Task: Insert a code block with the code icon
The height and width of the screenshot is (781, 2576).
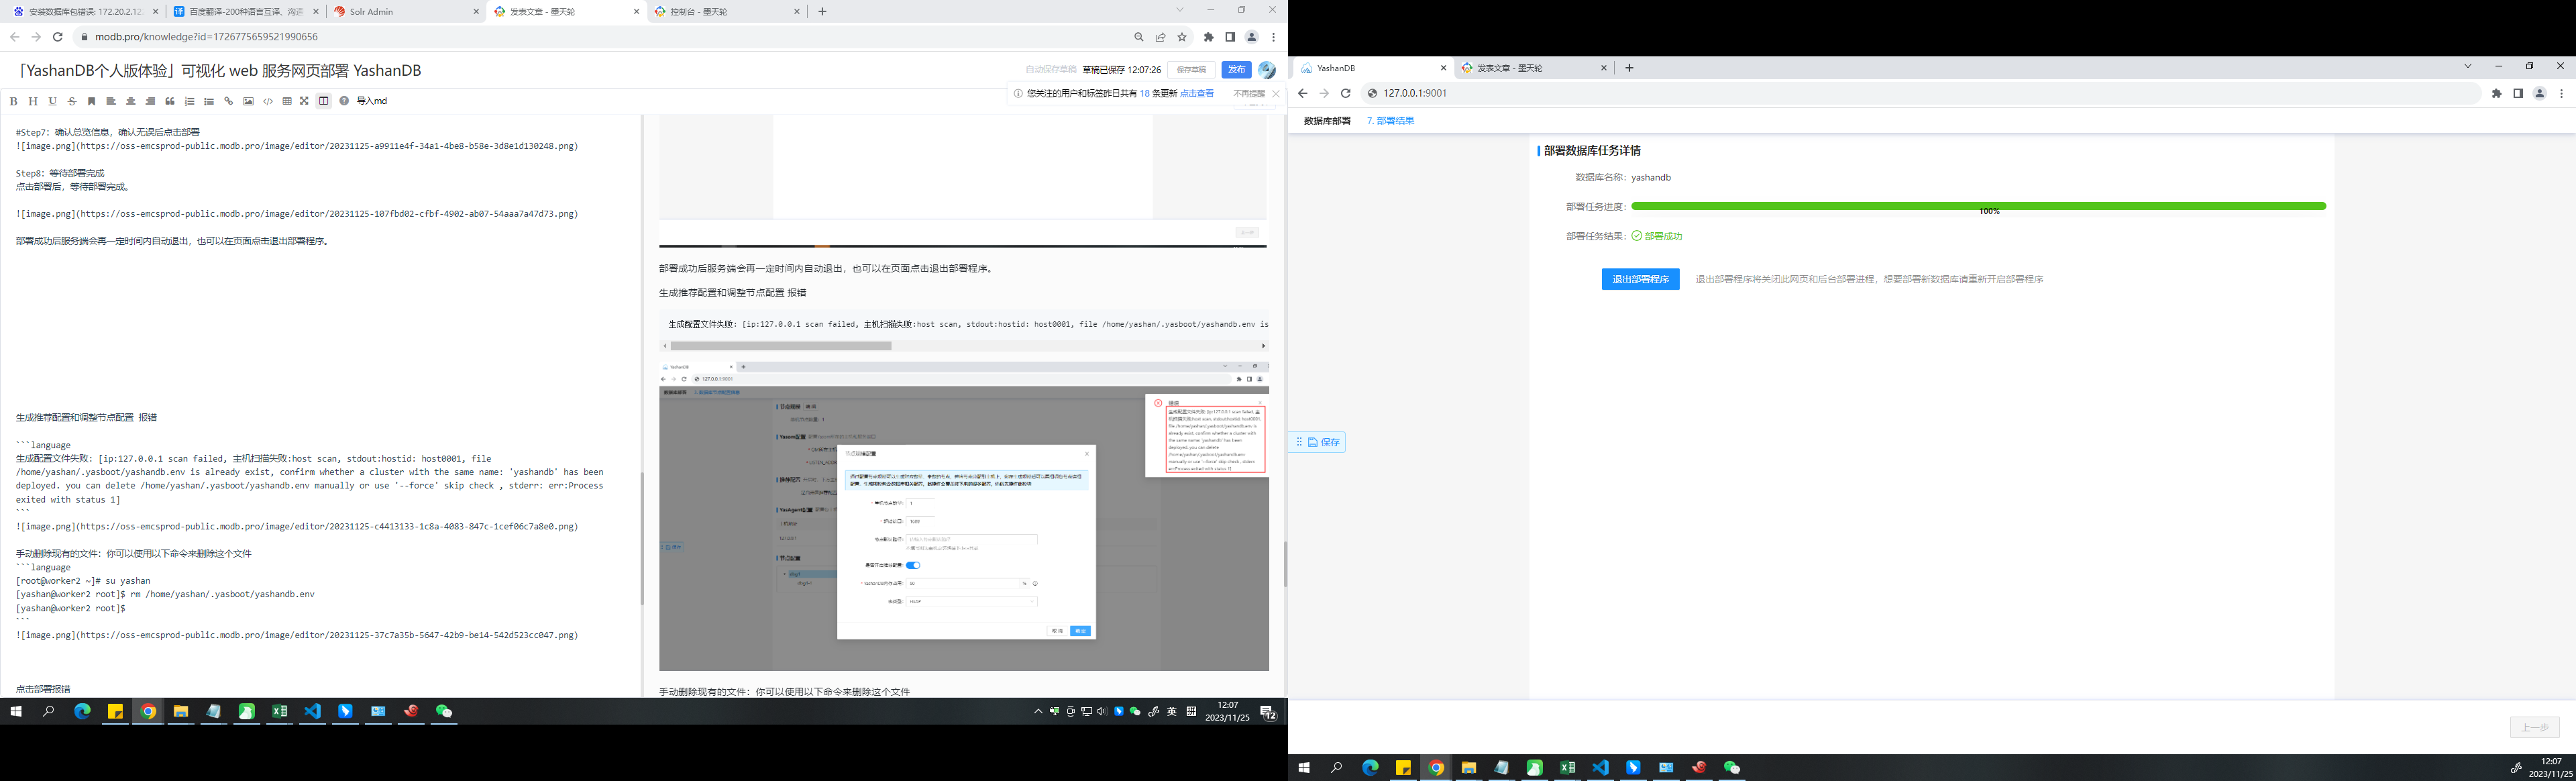Action: [268, 101]
